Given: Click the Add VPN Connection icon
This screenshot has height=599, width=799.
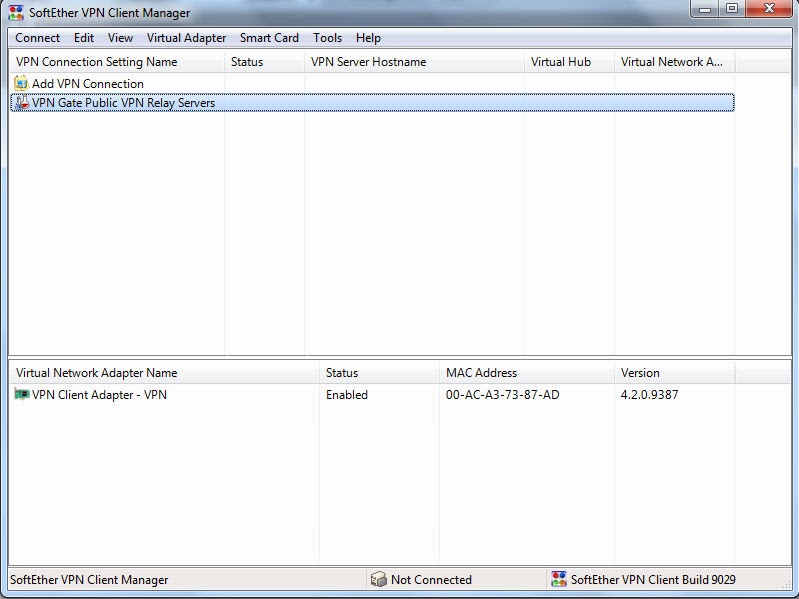Looking at the screenshot, I should pyautogui.click(x=21, y=83).
